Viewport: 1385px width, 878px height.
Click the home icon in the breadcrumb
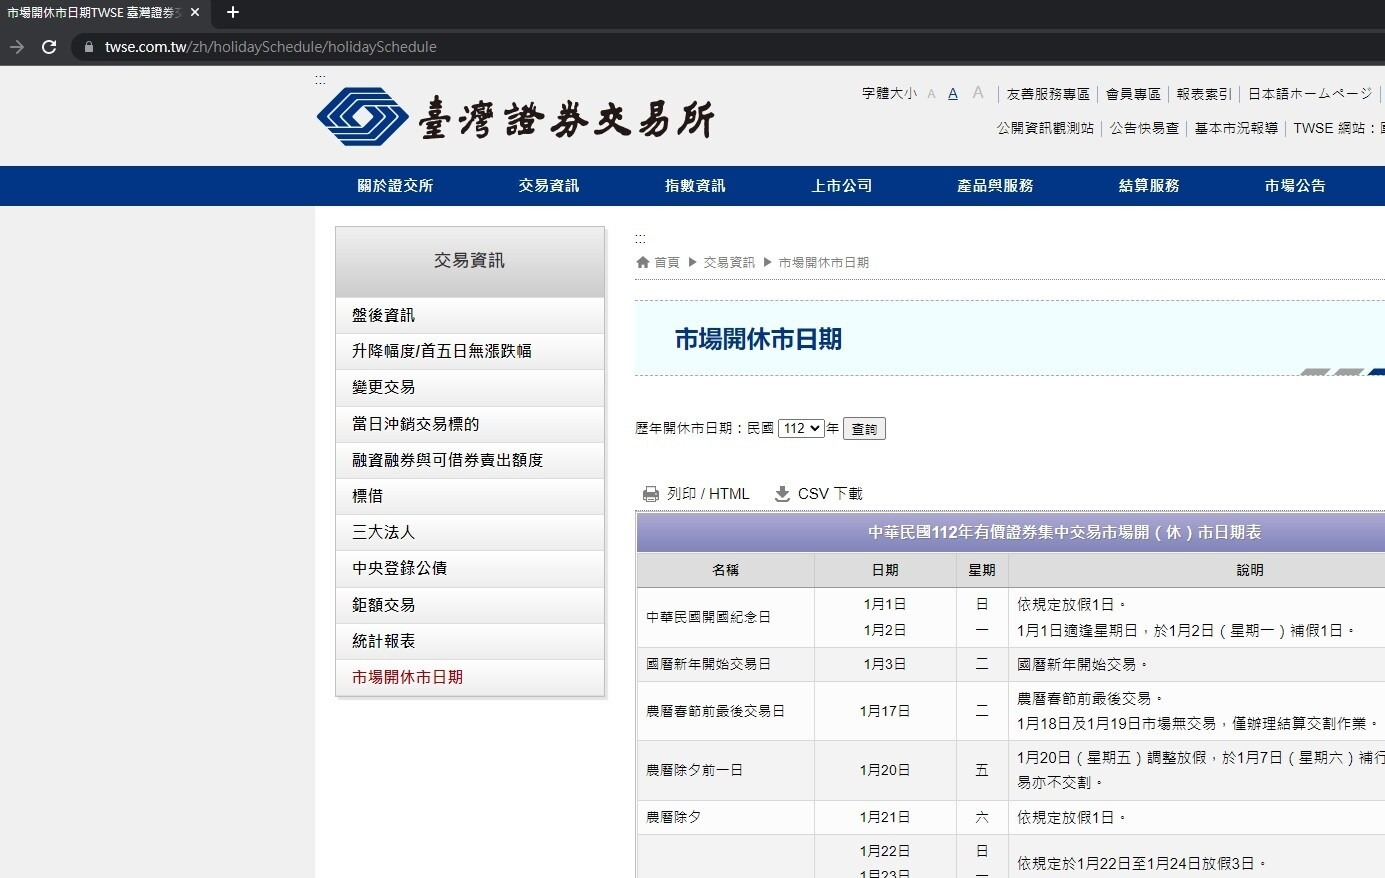642,262
